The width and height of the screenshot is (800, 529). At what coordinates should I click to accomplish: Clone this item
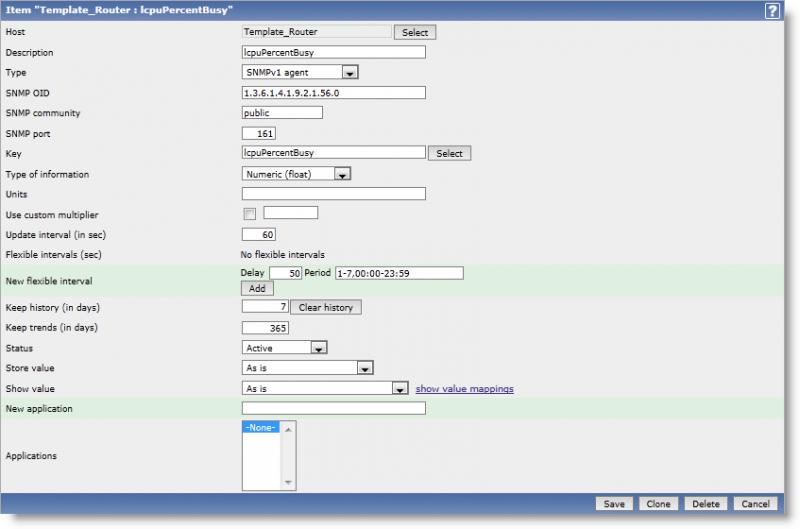click(x=658, y=503)
